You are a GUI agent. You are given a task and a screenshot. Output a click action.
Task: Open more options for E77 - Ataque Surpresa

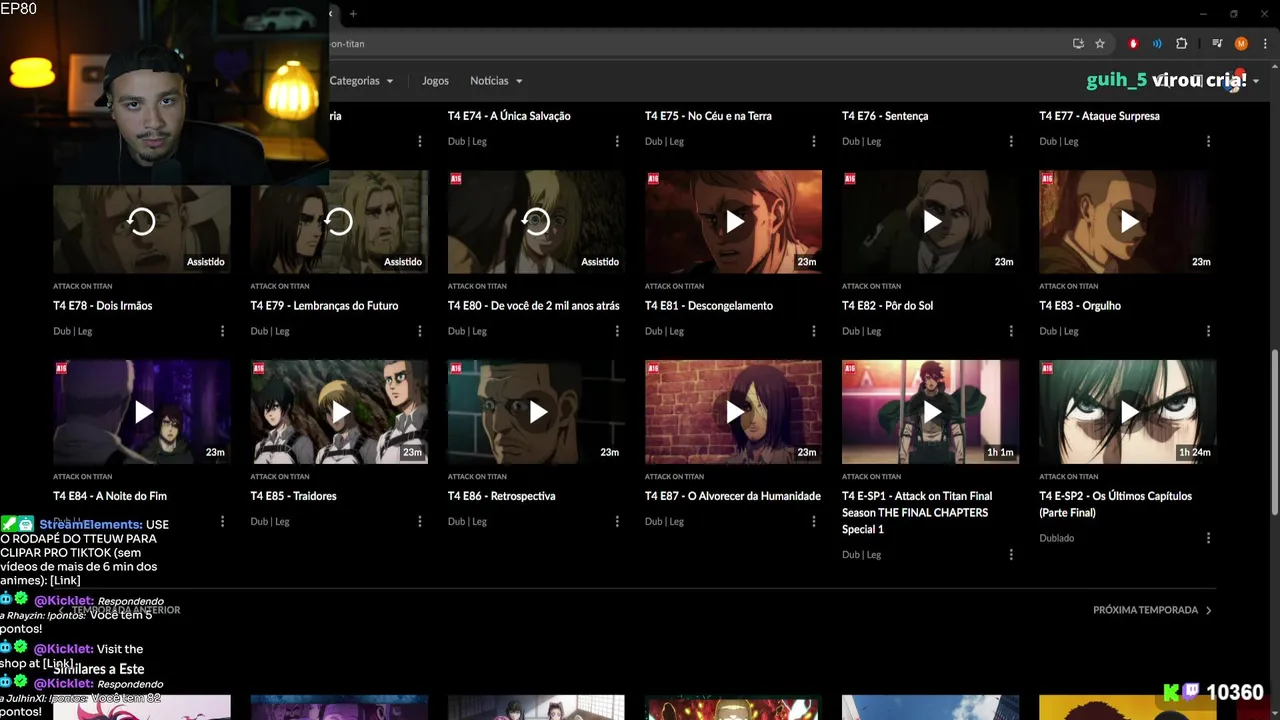[x=1208, y=141]
